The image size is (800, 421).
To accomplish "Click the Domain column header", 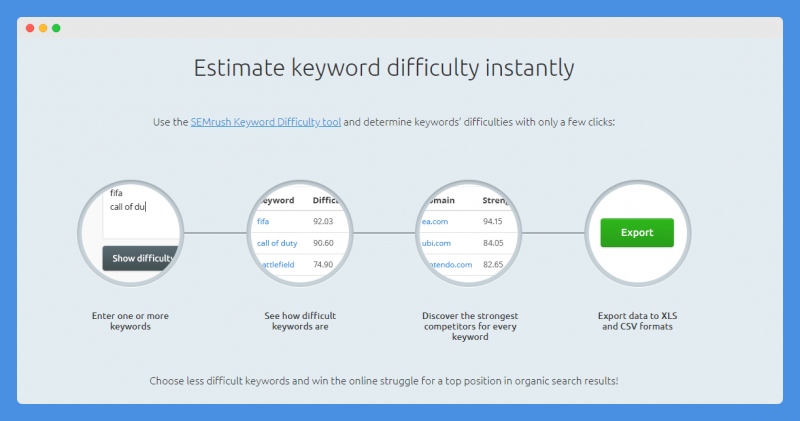I will click(x=440, y=201).
